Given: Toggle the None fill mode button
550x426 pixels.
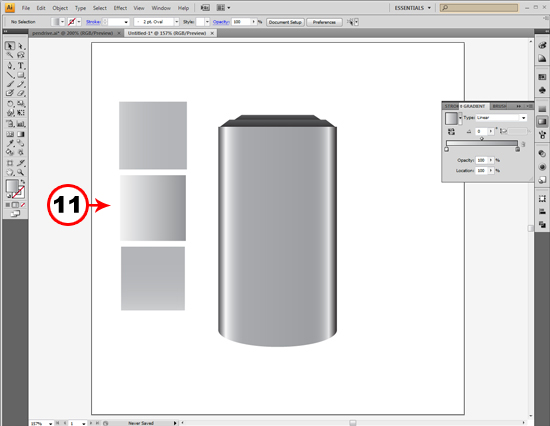Looking at the screenshot, I should [23, 205].
